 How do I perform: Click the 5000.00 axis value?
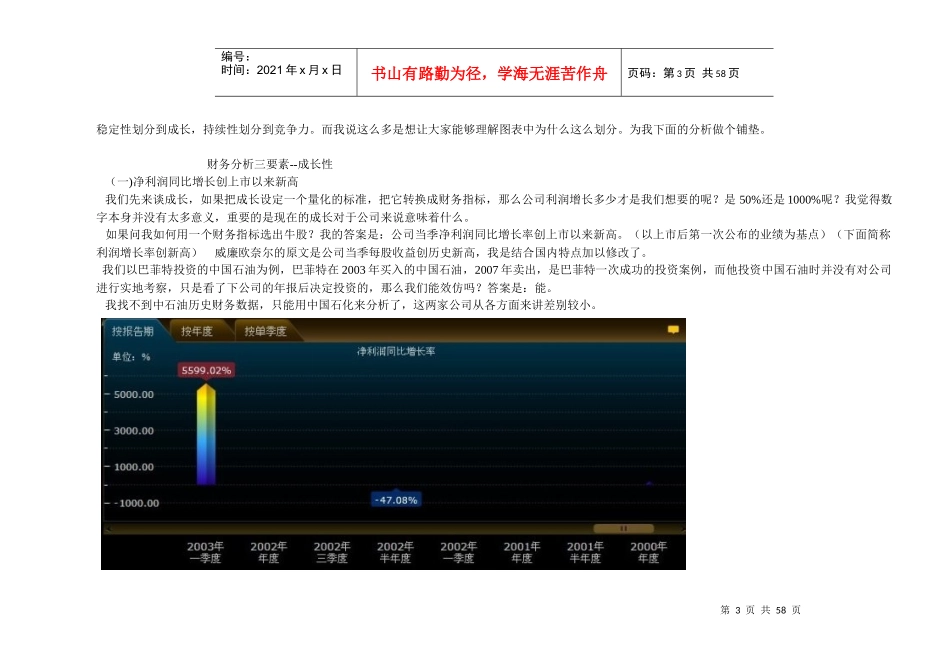tap(134, 394)
